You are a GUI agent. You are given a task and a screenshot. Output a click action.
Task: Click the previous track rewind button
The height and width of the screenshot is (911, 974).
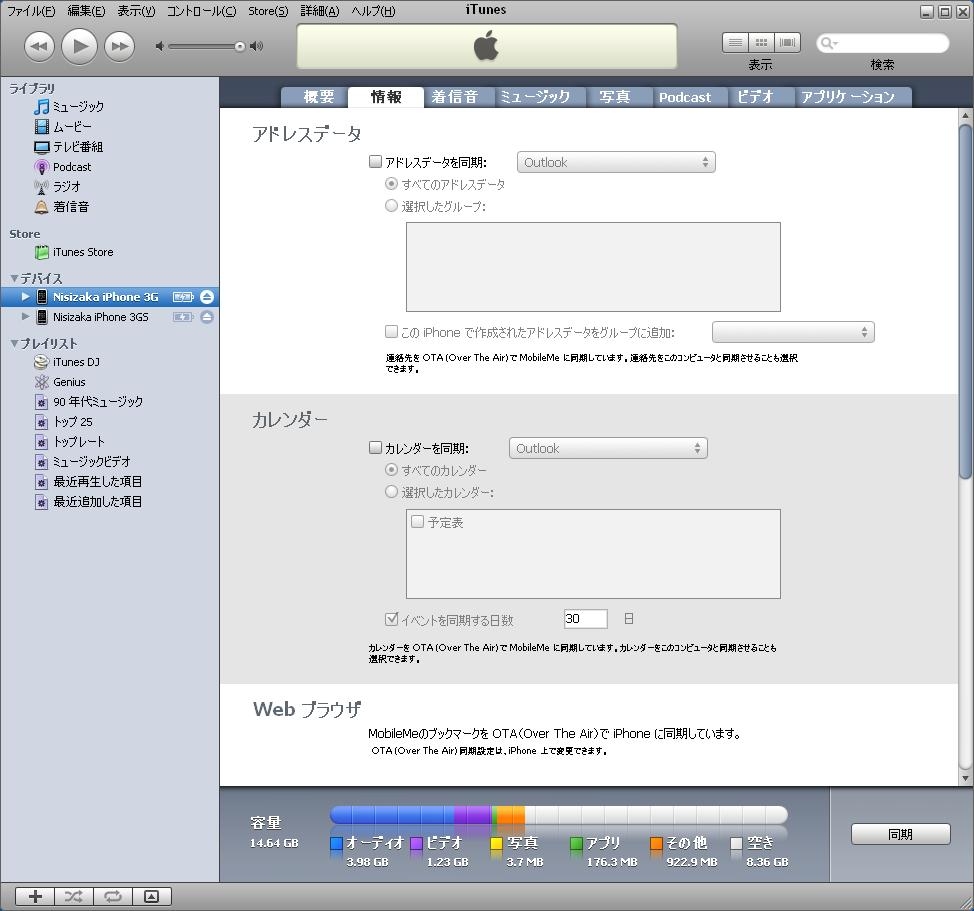click(39, 47)
